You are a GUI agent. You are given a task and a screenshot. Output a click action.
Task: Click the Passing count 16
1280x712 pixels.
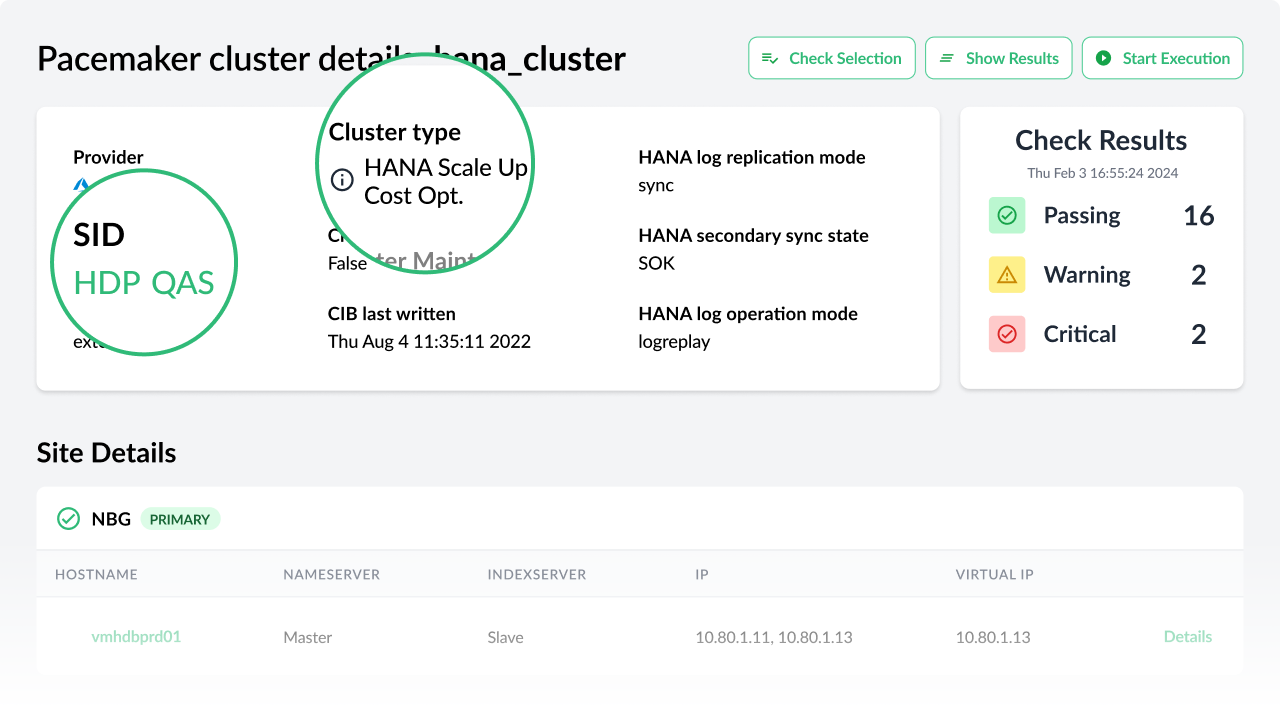pyautogui.click(x=1199, y=215)
